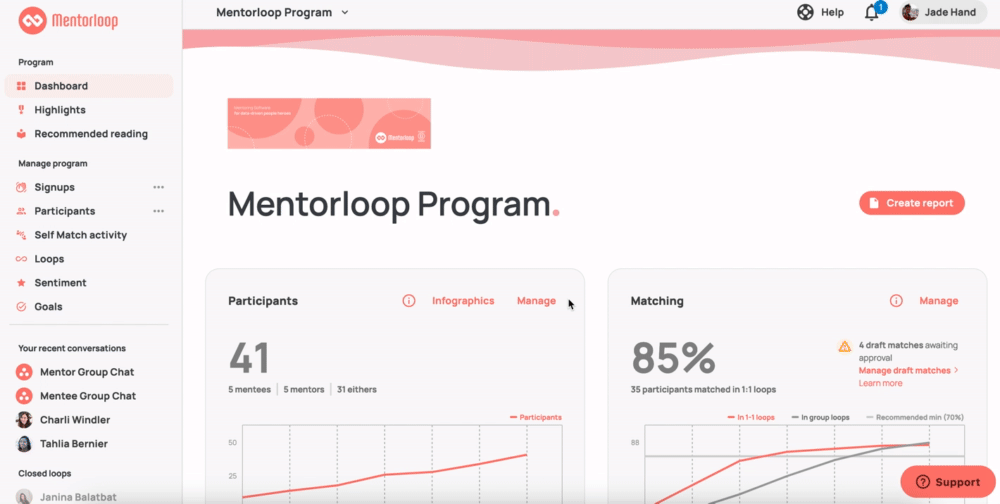This screenshot has width=1000, height=504.
Task: Click Tahlia Bernier's avatar photo
Action: tap(24, 443)
